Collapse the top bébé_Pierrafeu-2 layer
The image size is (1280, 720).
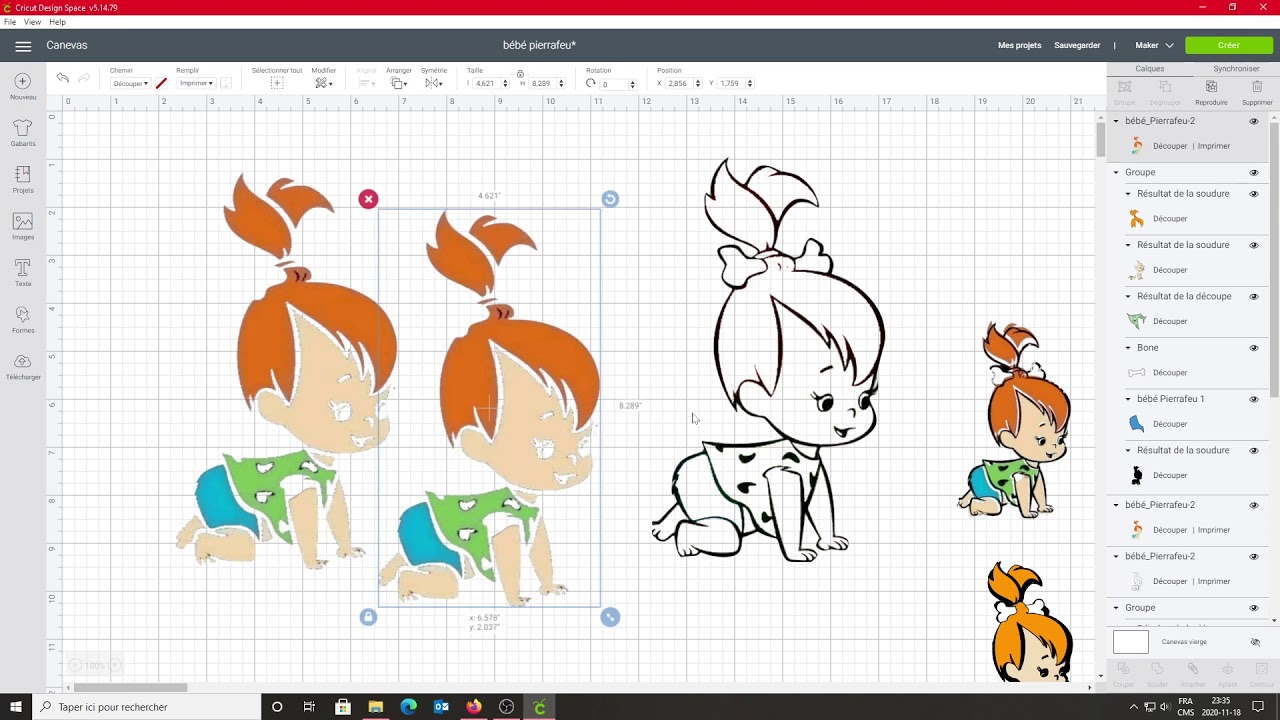[x=1116, y=121]
